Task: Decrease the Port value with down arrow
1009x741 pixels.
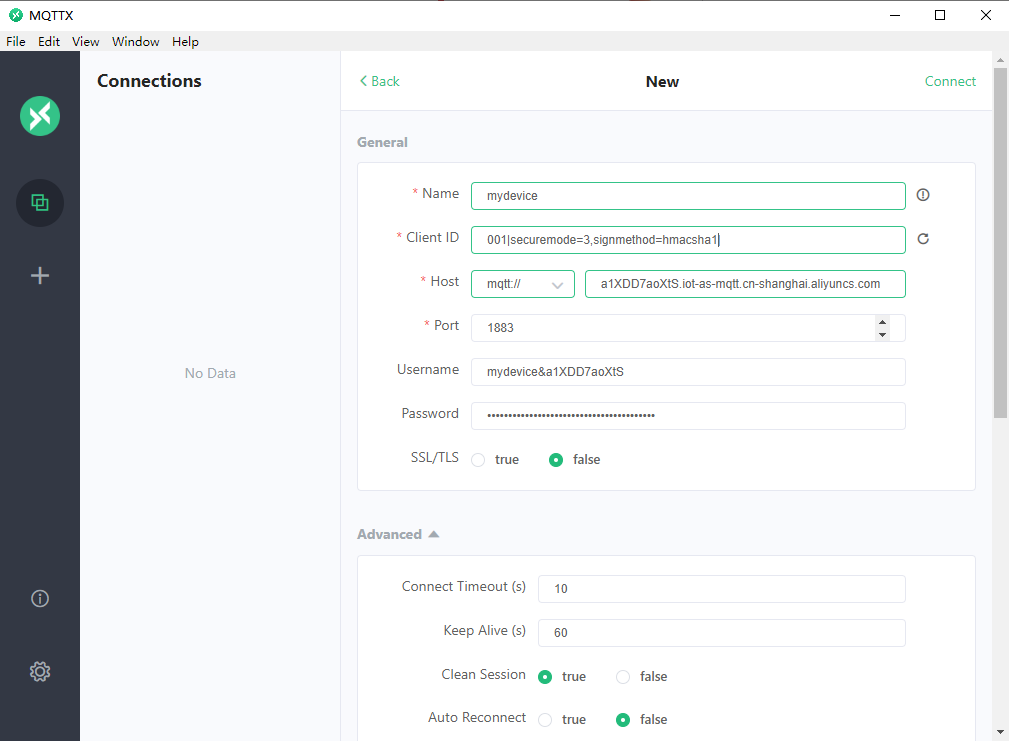Action: pos(882,334)
